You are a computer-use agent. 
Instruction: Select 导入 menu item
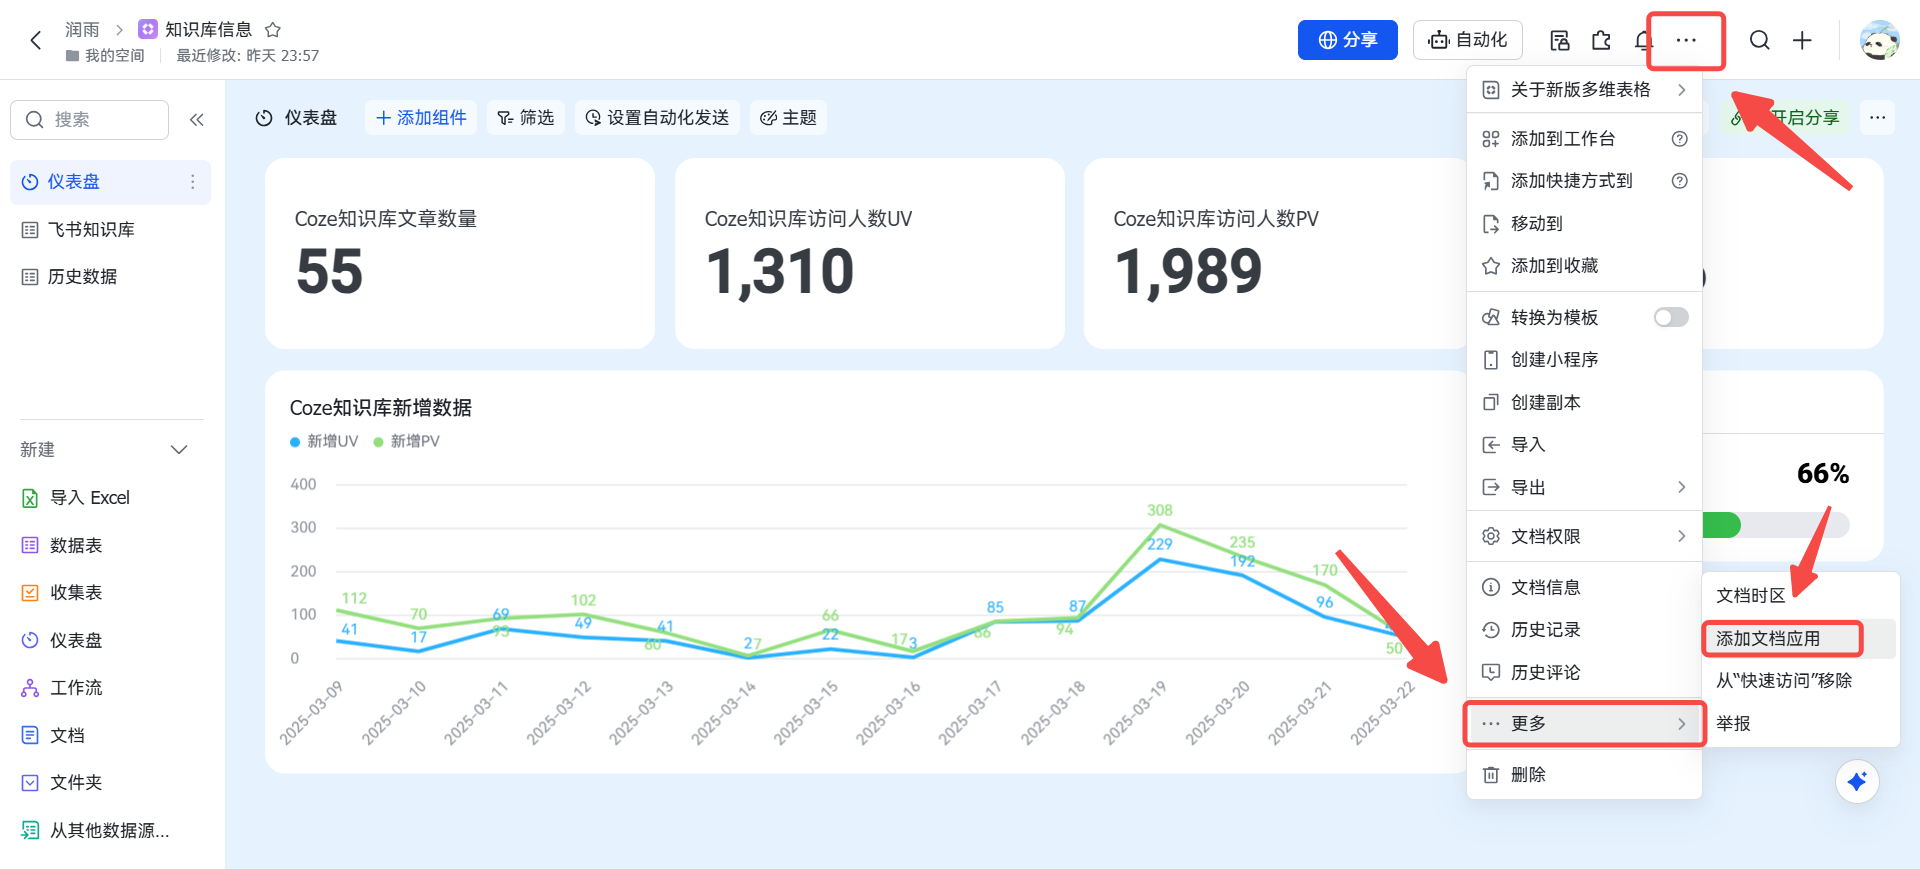pos(1584,445)
